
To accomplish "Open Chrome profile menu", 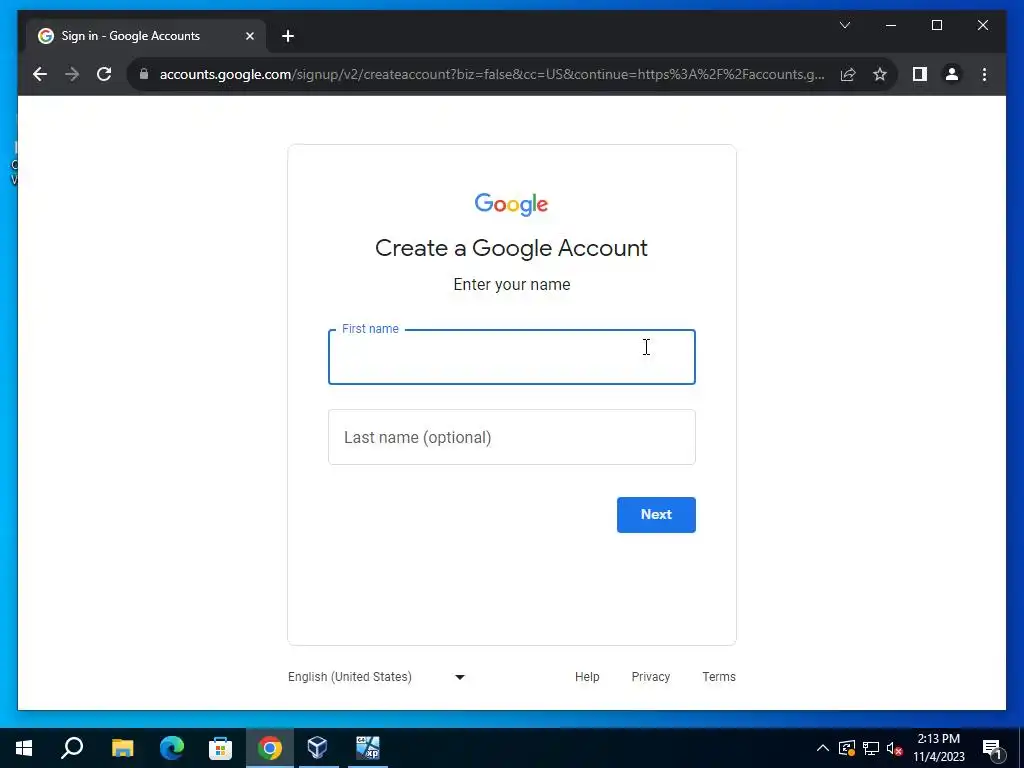I will 952,74.
